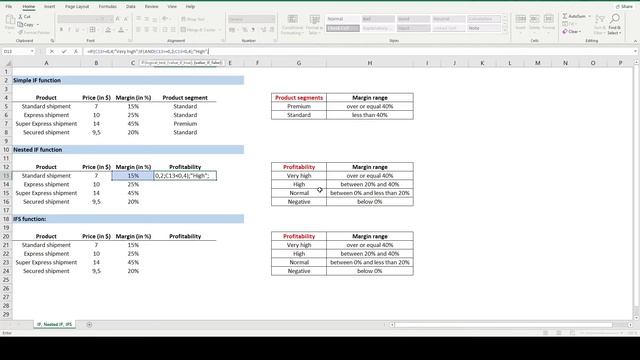The image size is (640, 360).
Task: Apply Percent Style number format
Action: (245, 30)
